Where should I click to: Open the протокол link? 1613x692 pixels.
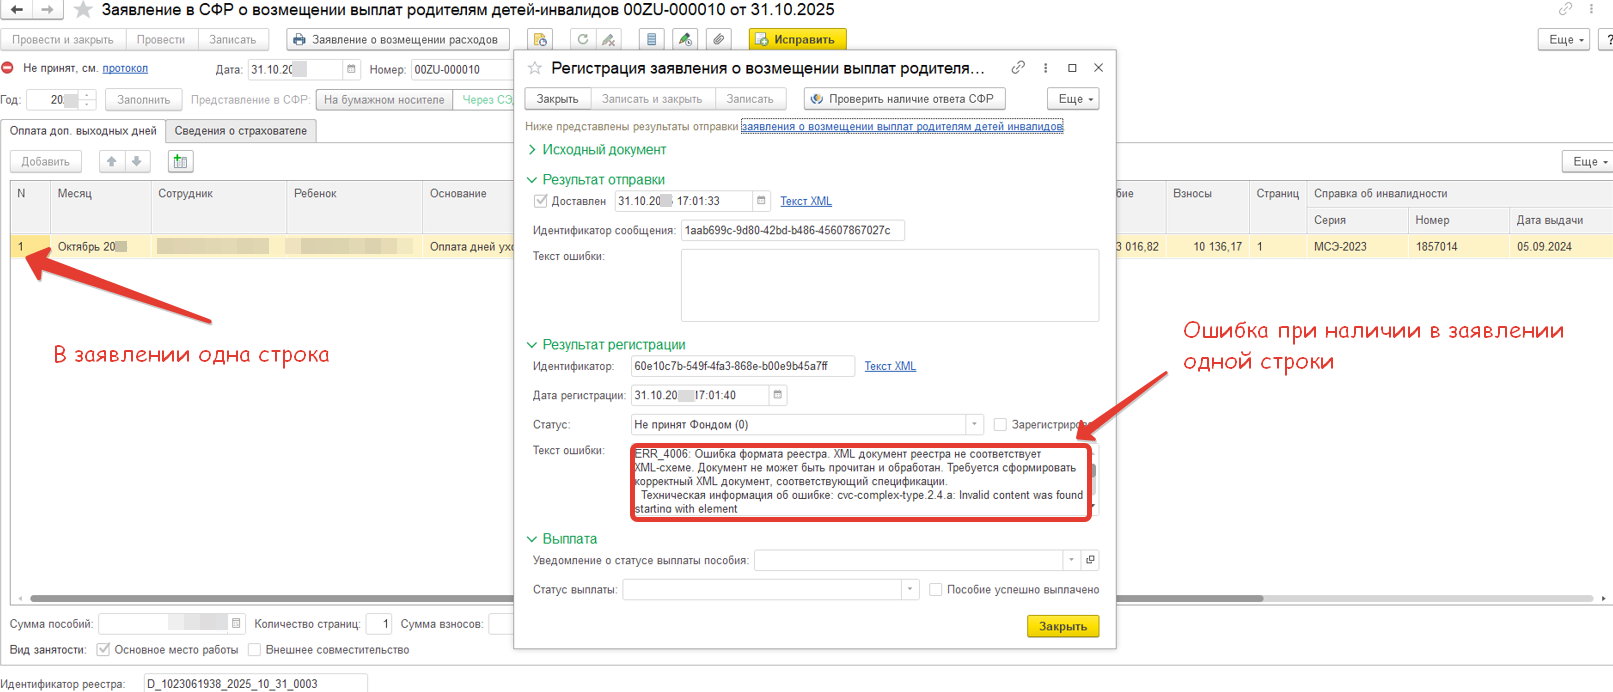pos(125,69)
